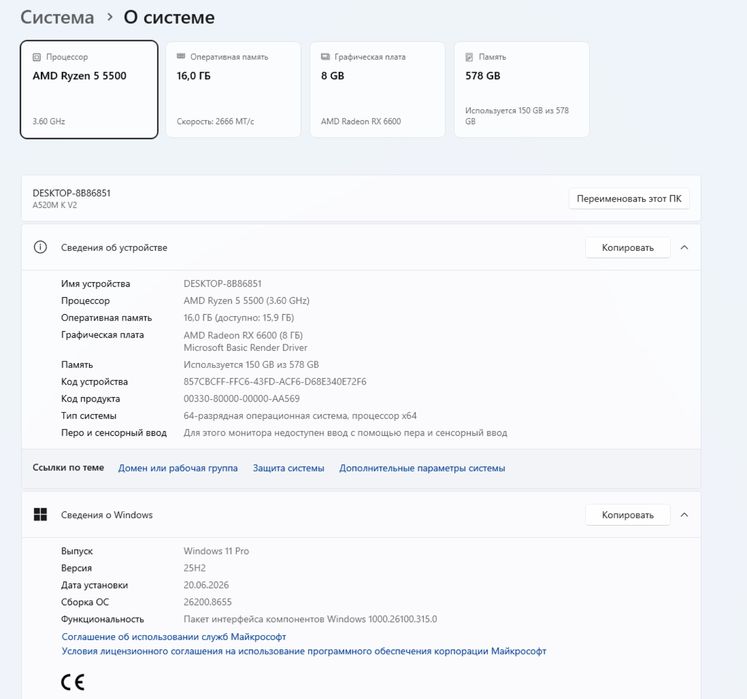Select version value 25H2
The image size is (747, 699).
coord(194,568)
